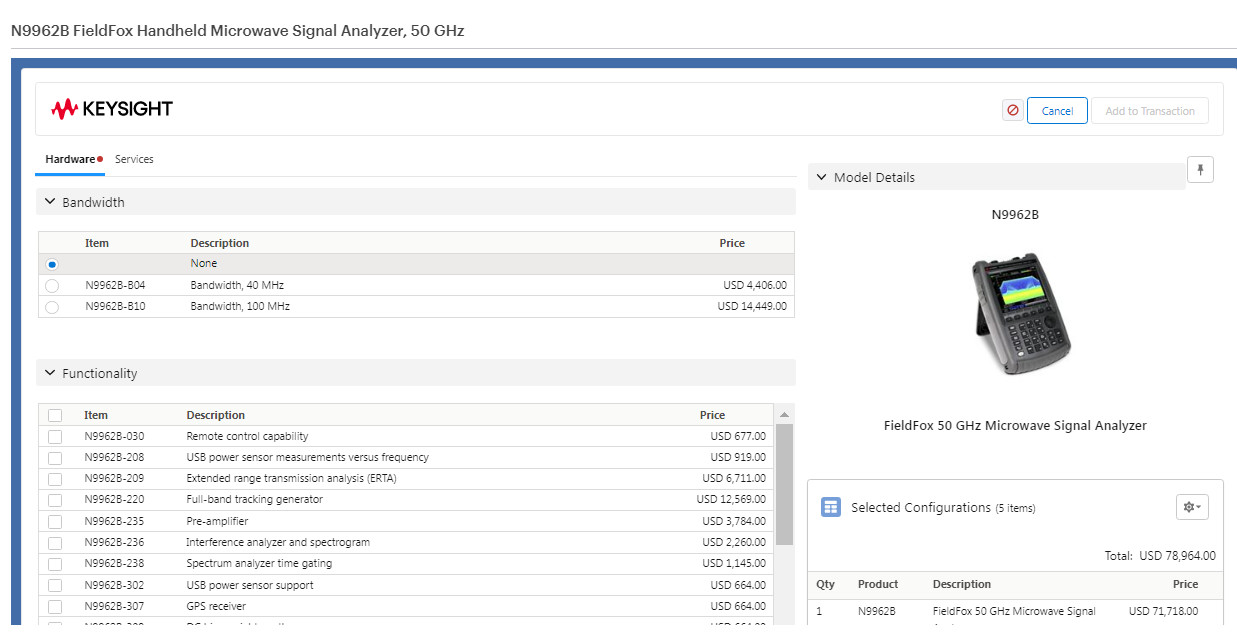This screenshot has width=1237, height=639.
Task: Click the USD 6,711.00 price value
Action: (x=734, y=478)
